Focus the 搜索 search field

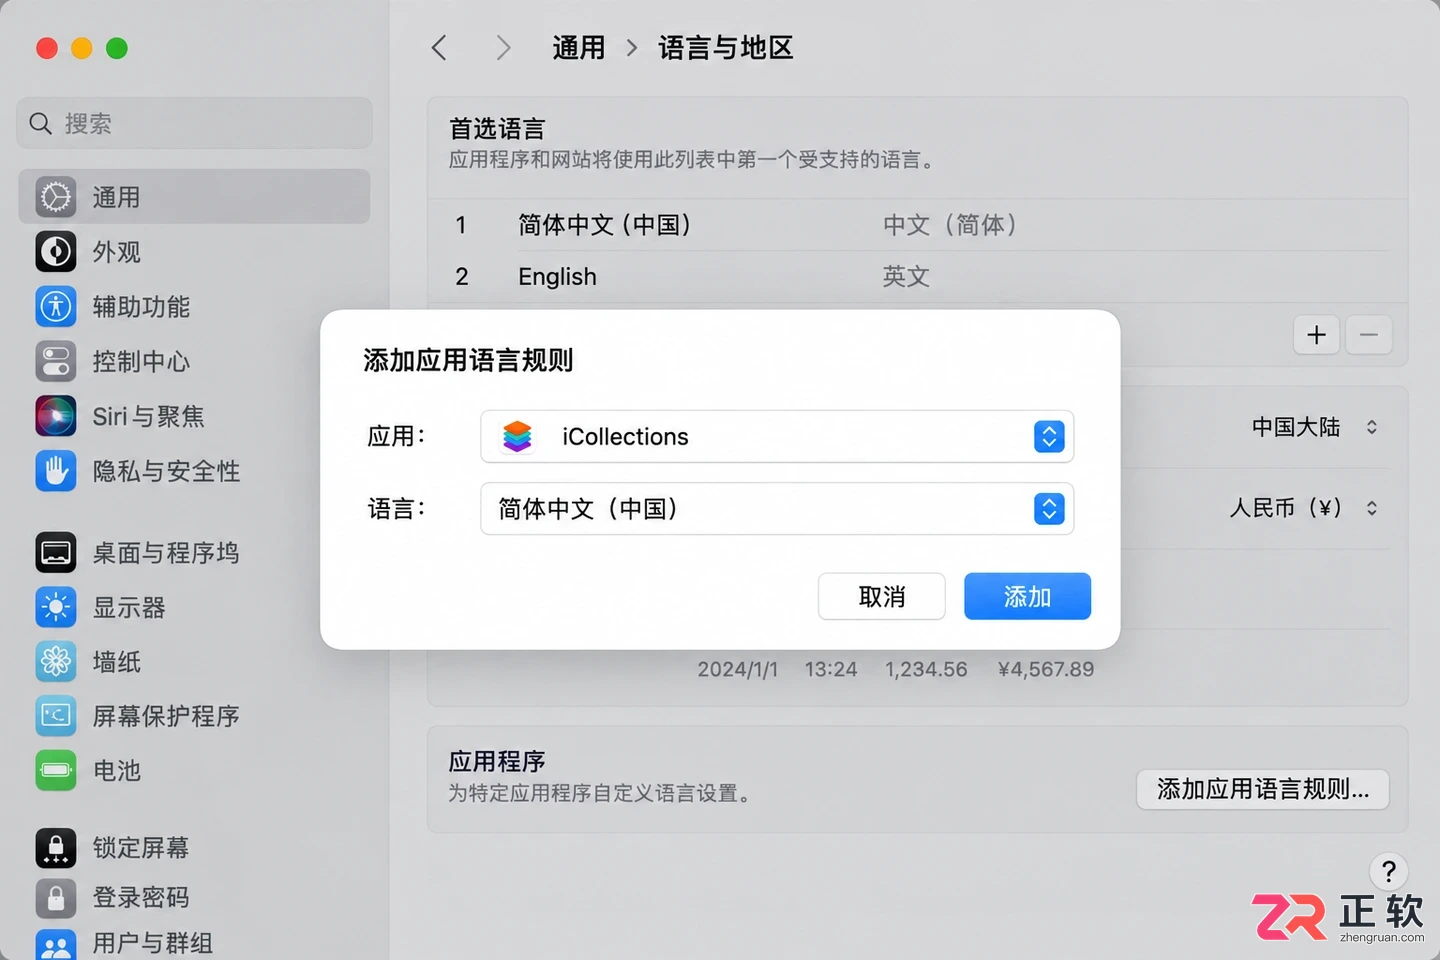(194, 123)
